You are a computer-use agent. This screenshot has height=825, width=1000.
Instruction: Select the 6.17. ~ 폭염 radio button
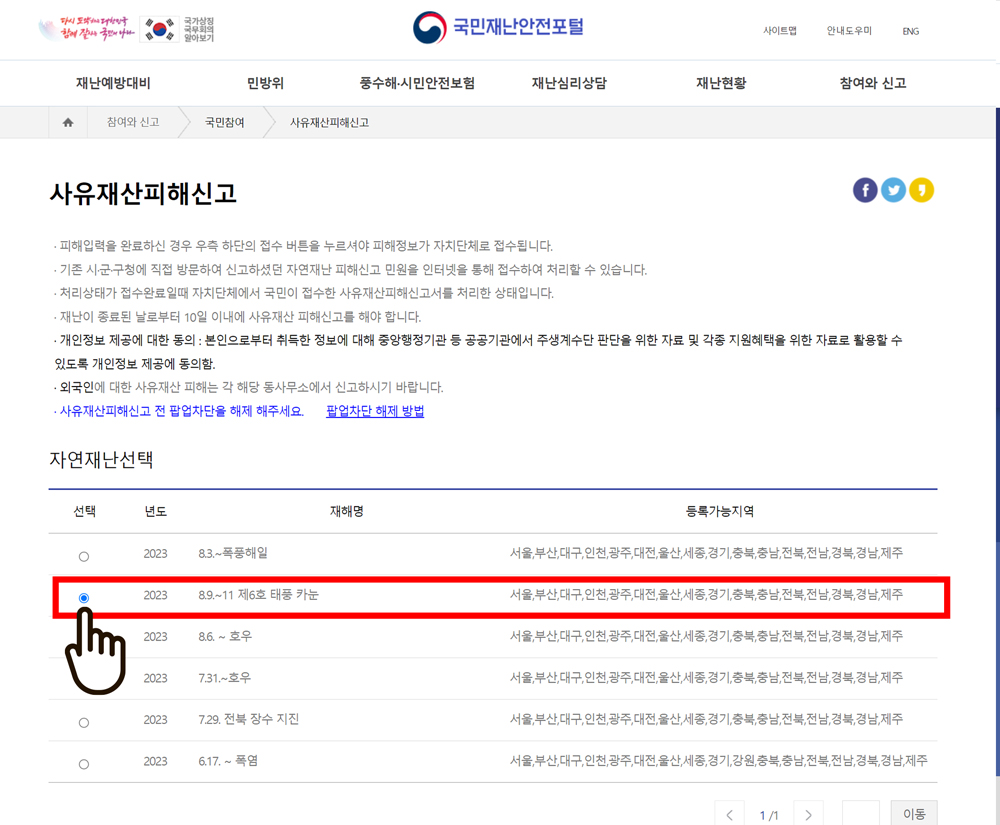(84, 762)
